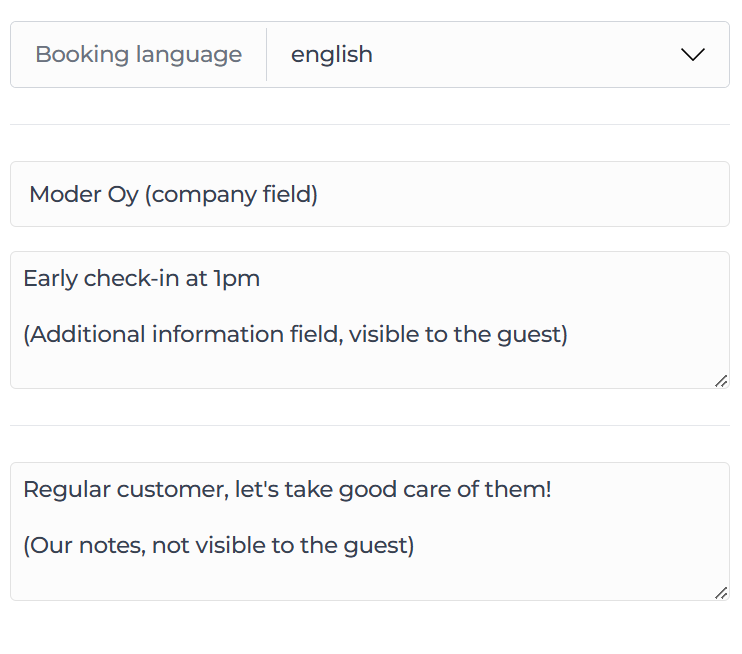The height and width of the screenshot is (654, 742).
Task: Place cursor after "(company field)" text
Action: click(x=319, y=194)
